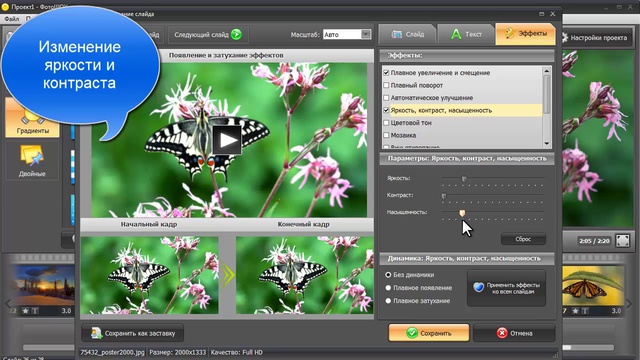Click the effects list scroll down arrow
The width and height of the screenshot is (640, 360).
coord(547,143)
